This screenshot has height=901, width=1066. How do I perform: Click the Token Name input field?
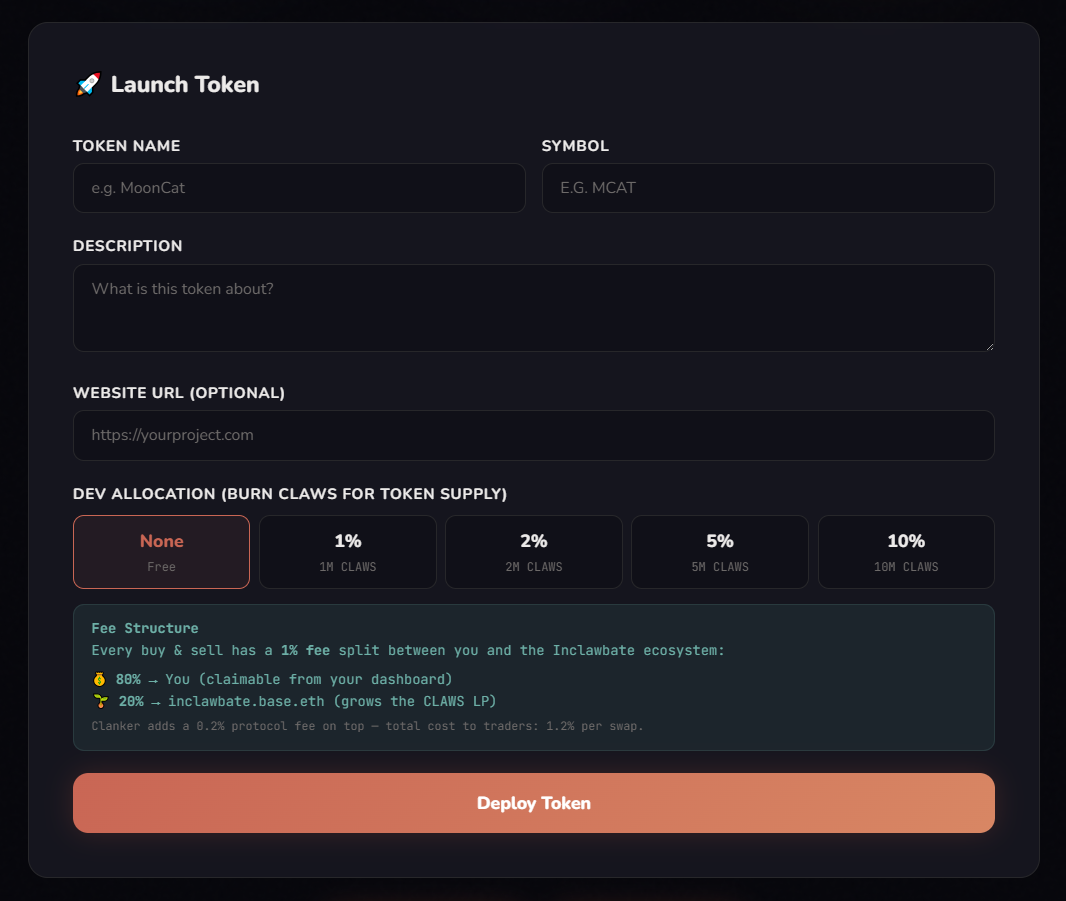(x=298, y=188)
